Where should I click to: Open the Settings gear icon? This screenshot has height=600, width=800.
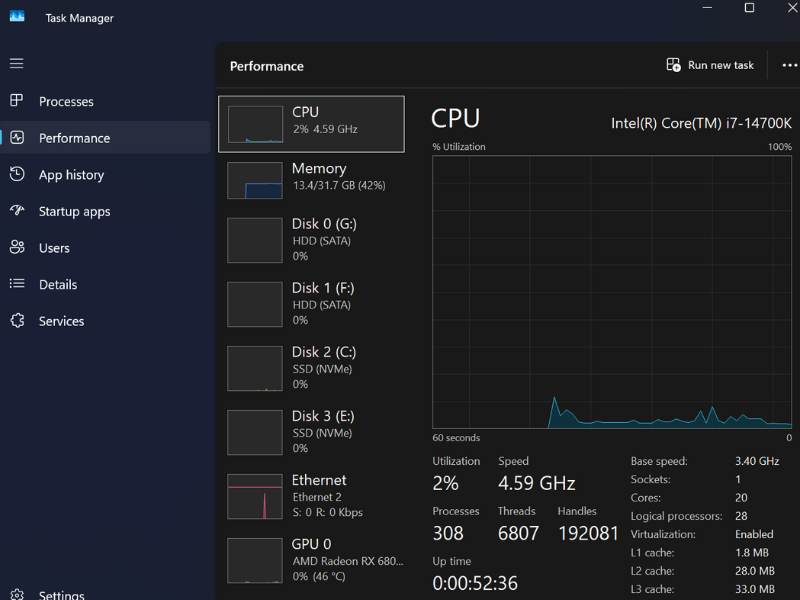pyautogui.click(x=17, y=594)
